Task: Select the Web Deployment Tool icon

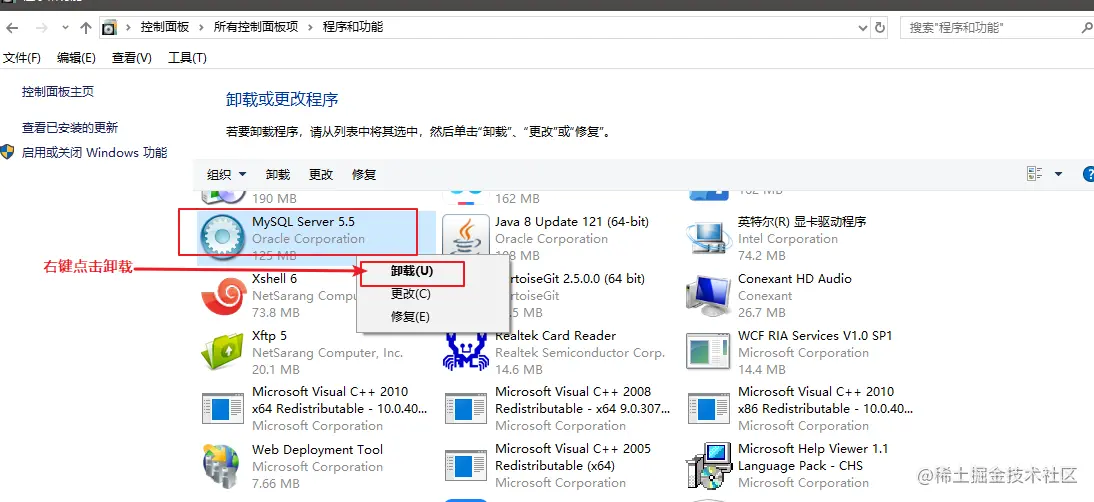Action: click(x=221, y=466)
